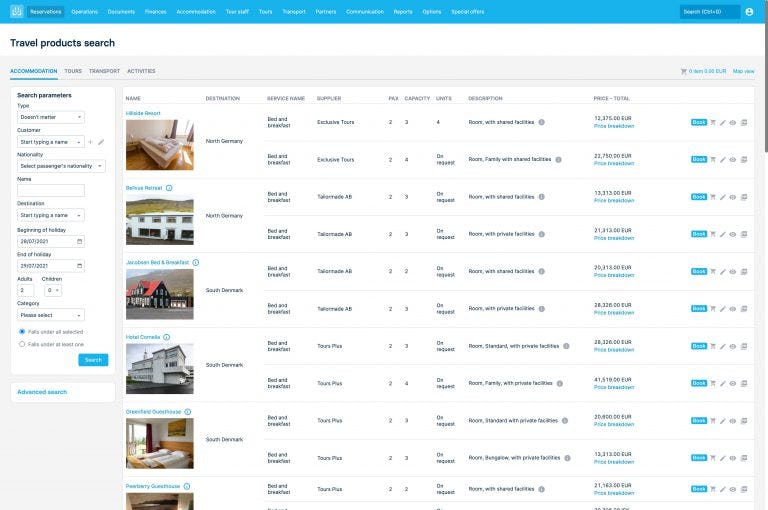Book the Hillside Resort 12,375.00 EUR room

[699, 122]
